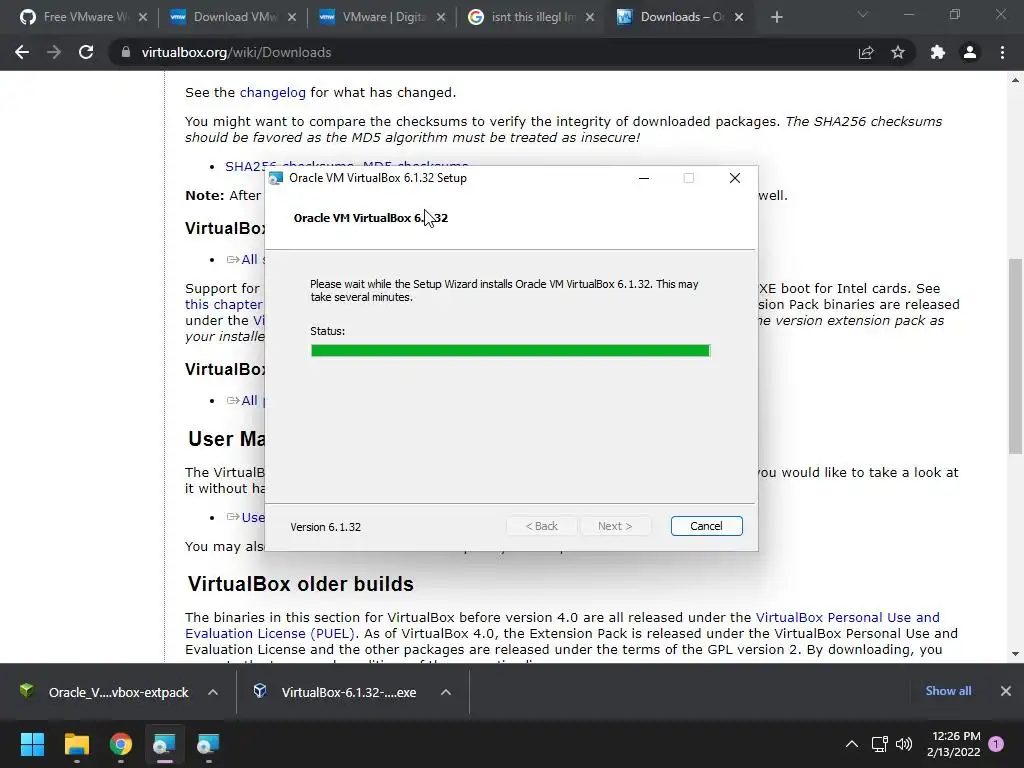Viewport: 1024px width, 768px height.
Task: Click the 'Version 6.1.32' label in the installer
Action: pyautogui.click(x=325, y=527)
